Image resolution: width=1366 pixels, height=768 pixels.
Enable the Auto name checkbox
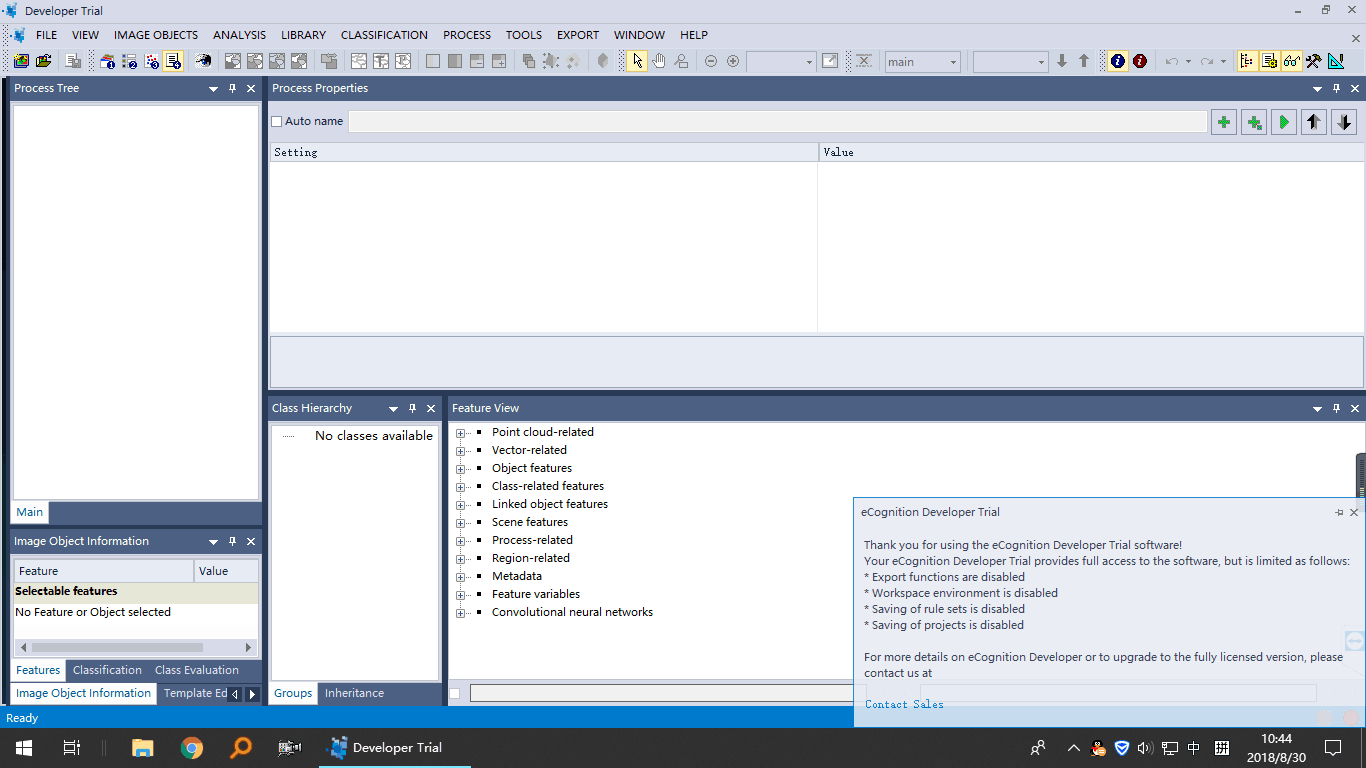(x=277, y=121)
